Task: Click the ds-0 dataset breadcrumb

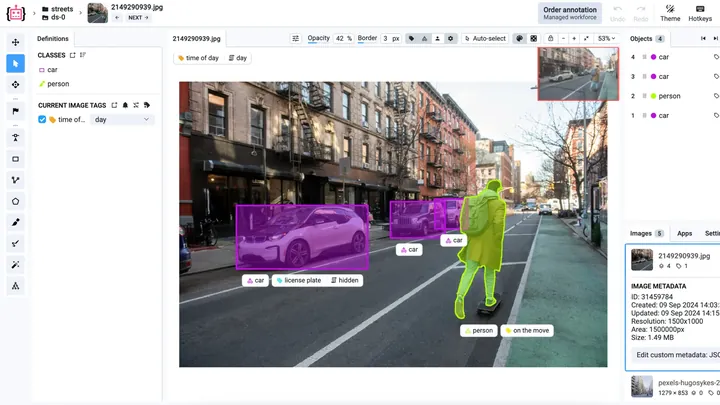Action: point(54,17)
